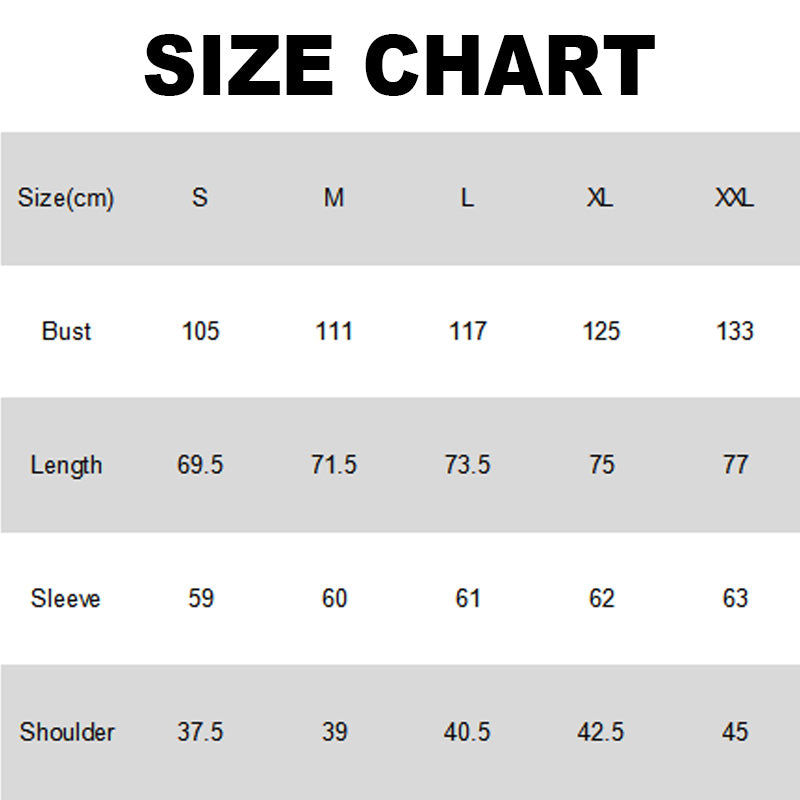
Task: Select Bust value 125 for size XL
Action: click(x=601, y=331)
